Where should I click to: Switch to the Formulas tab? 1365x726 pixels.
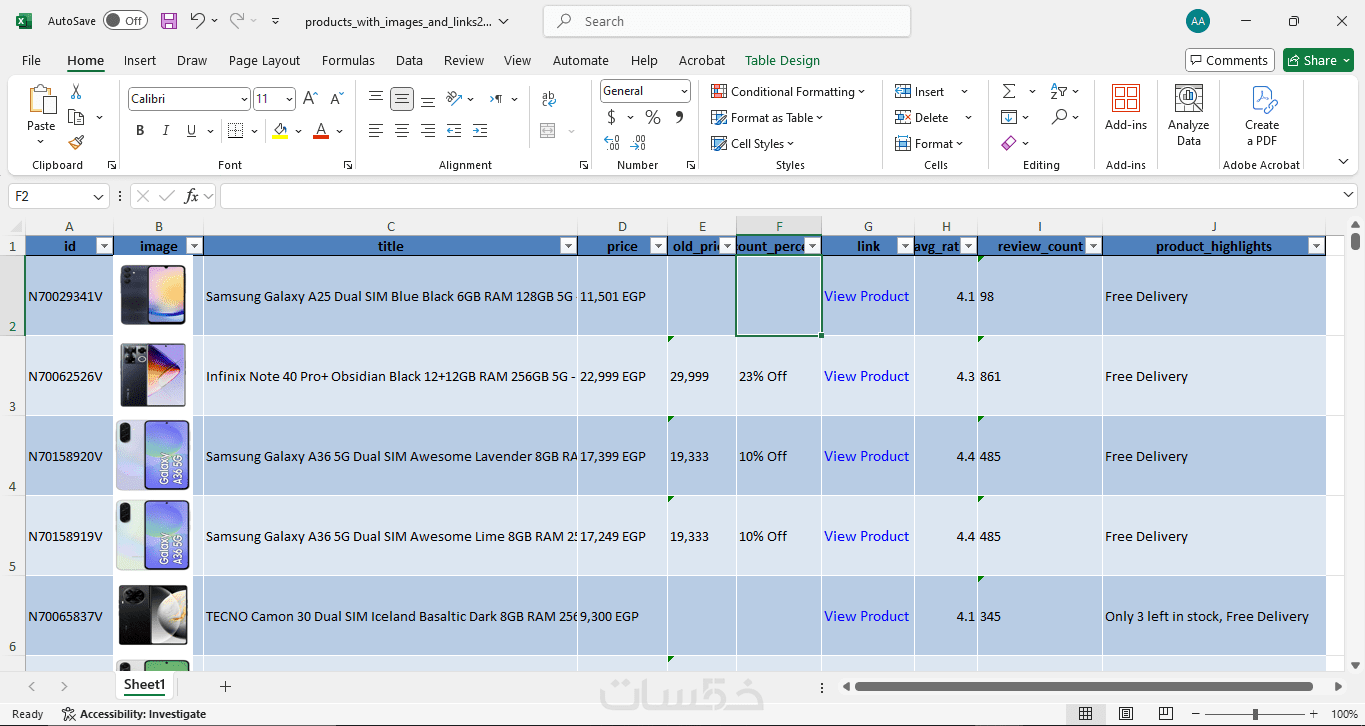pyautogui.click(x=348, y=60)
